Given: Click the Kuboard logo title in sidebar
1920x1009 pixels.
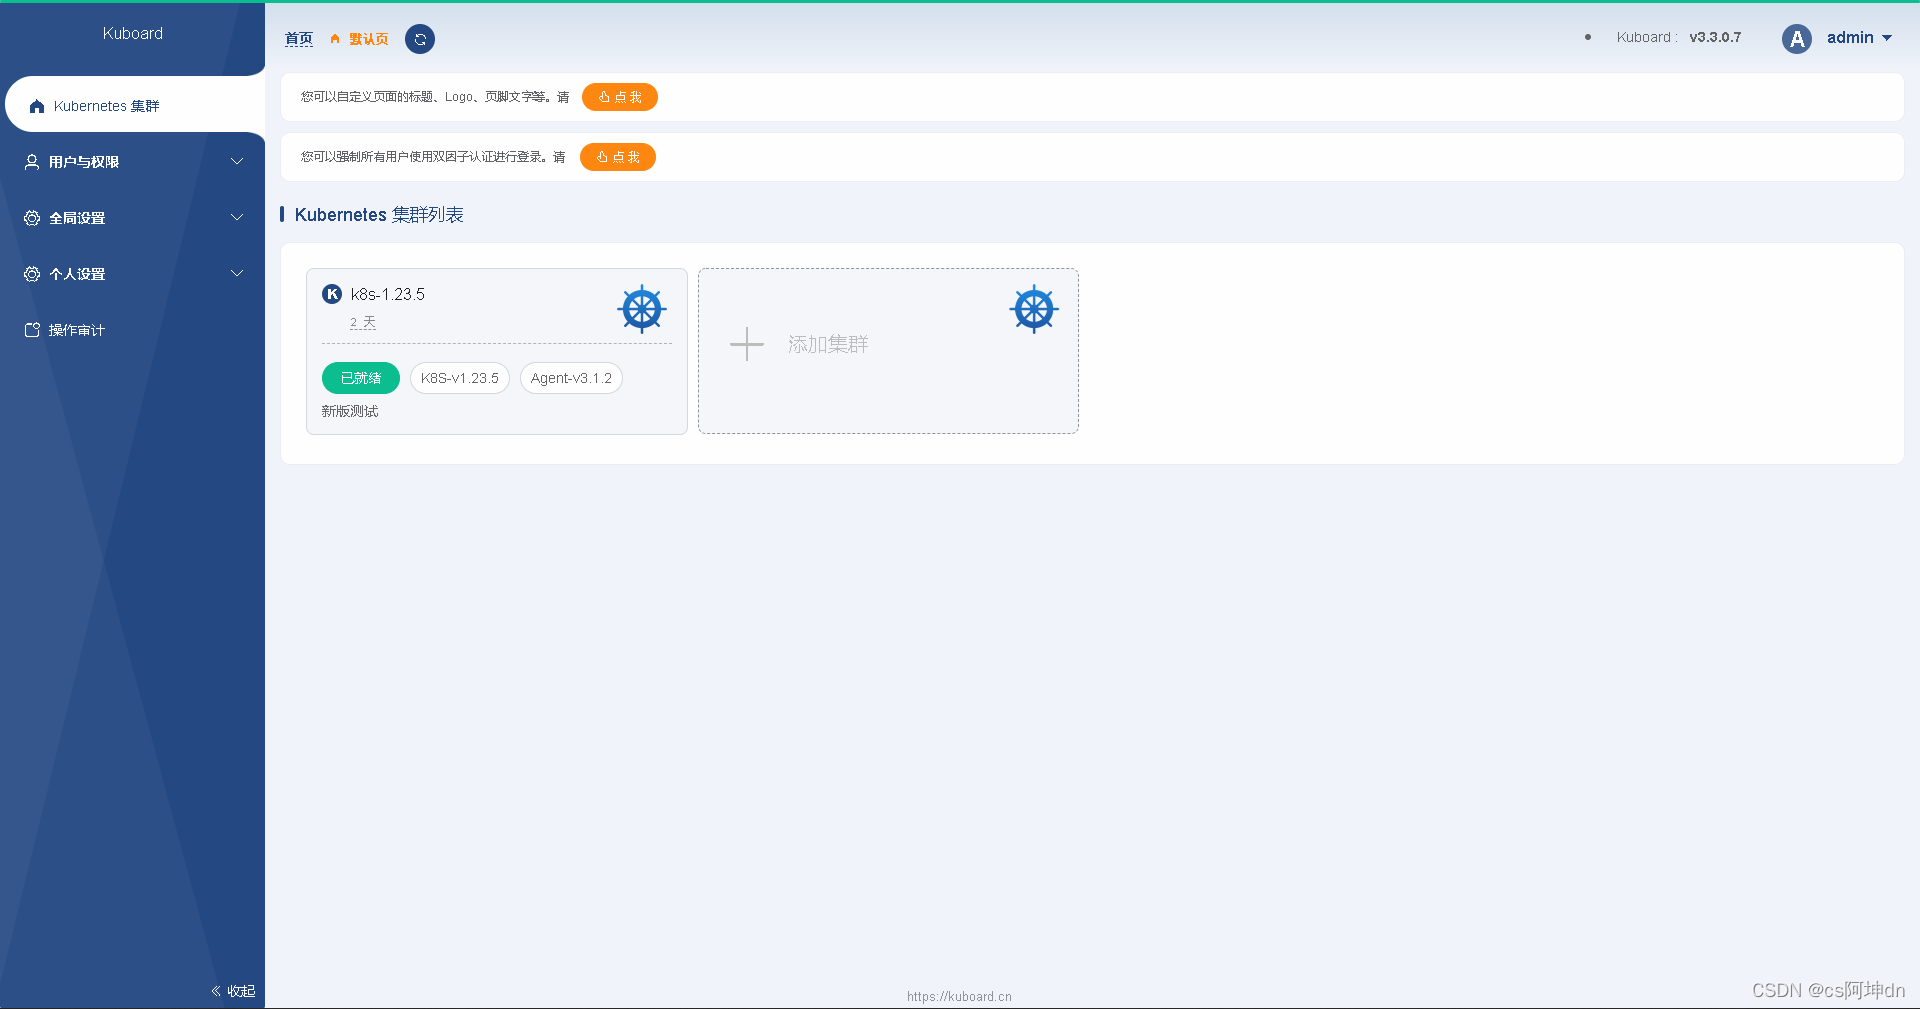Looking at the screenshot, I should pos(132,33).
